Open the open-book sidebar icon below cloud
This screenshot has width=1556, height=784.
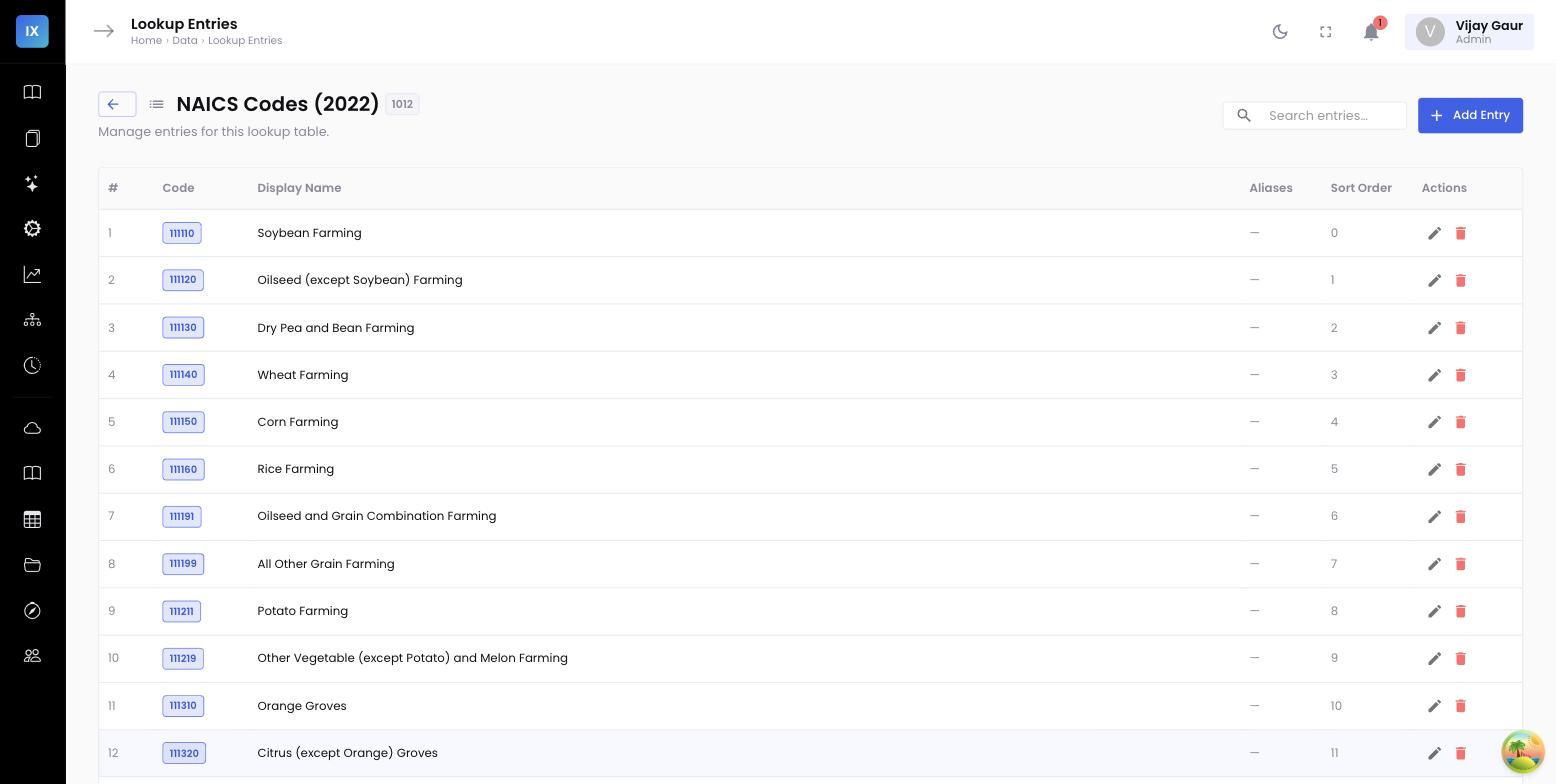coord(32,473)
